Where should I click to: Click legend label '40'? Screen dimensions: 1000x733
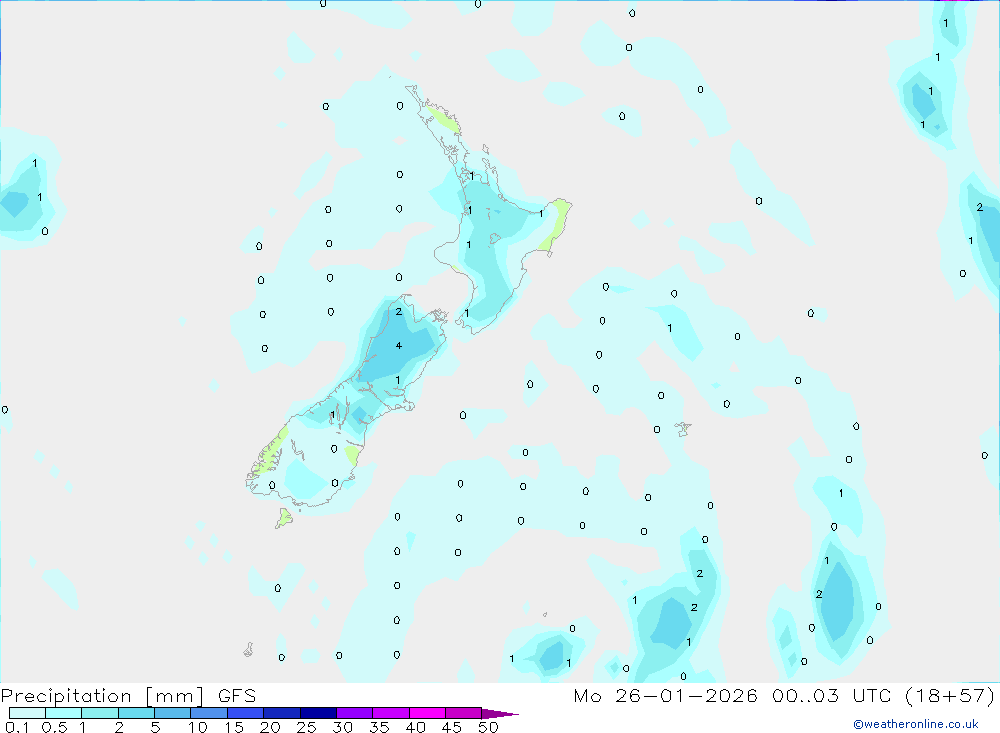[415, 727]
